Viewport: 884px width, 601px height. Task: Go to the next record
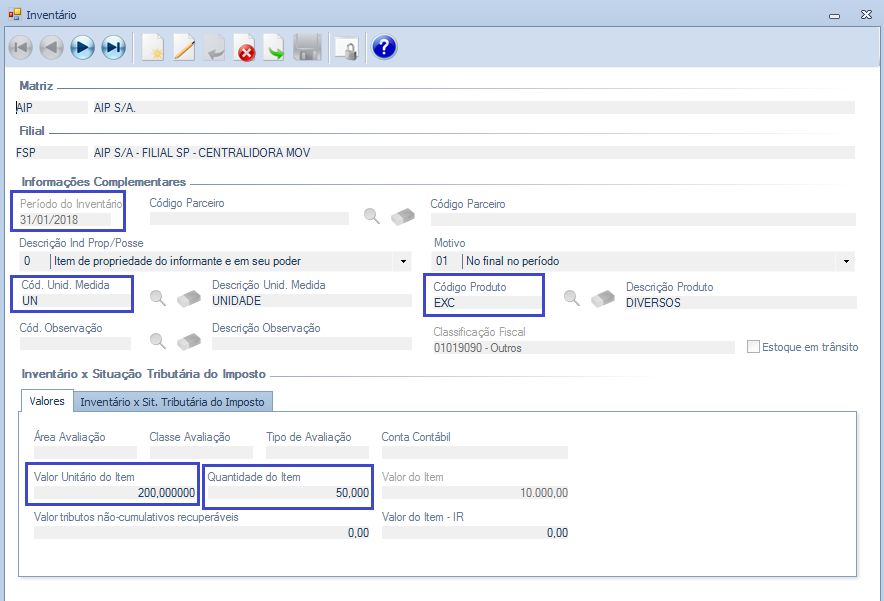pos(82,47)
